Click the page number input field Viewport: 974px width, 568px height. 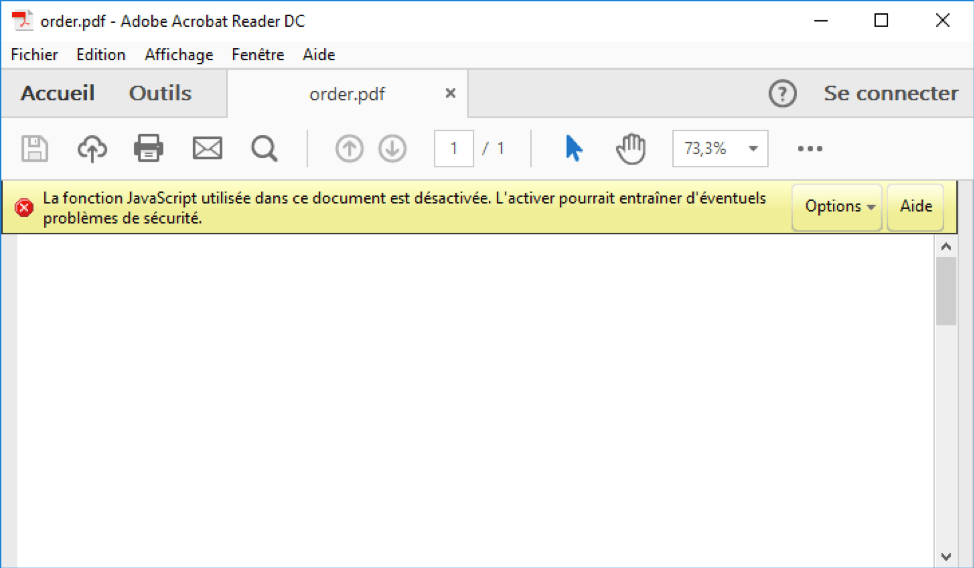454,149
